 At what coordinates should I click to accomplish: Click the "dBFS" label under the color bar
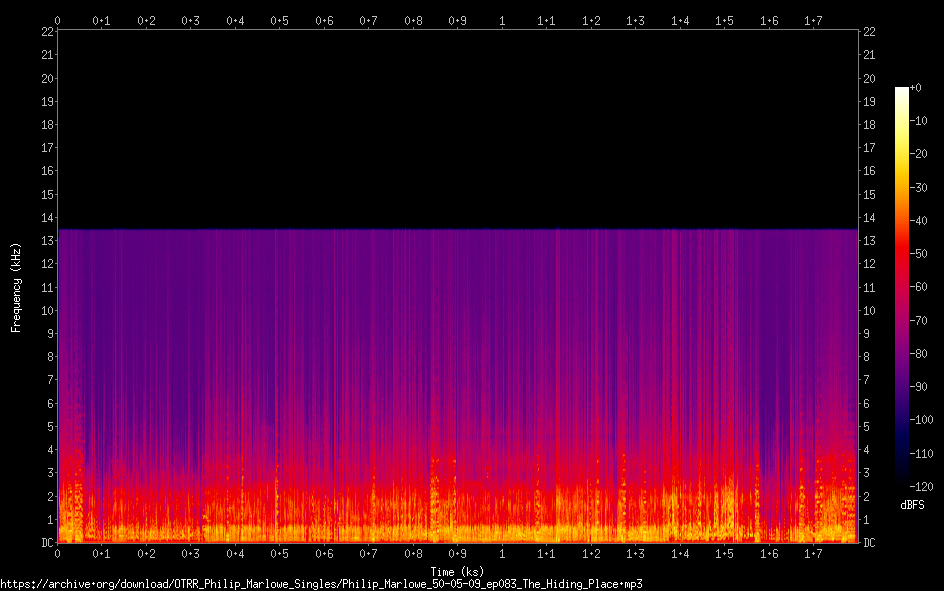[x=912, y=505]
